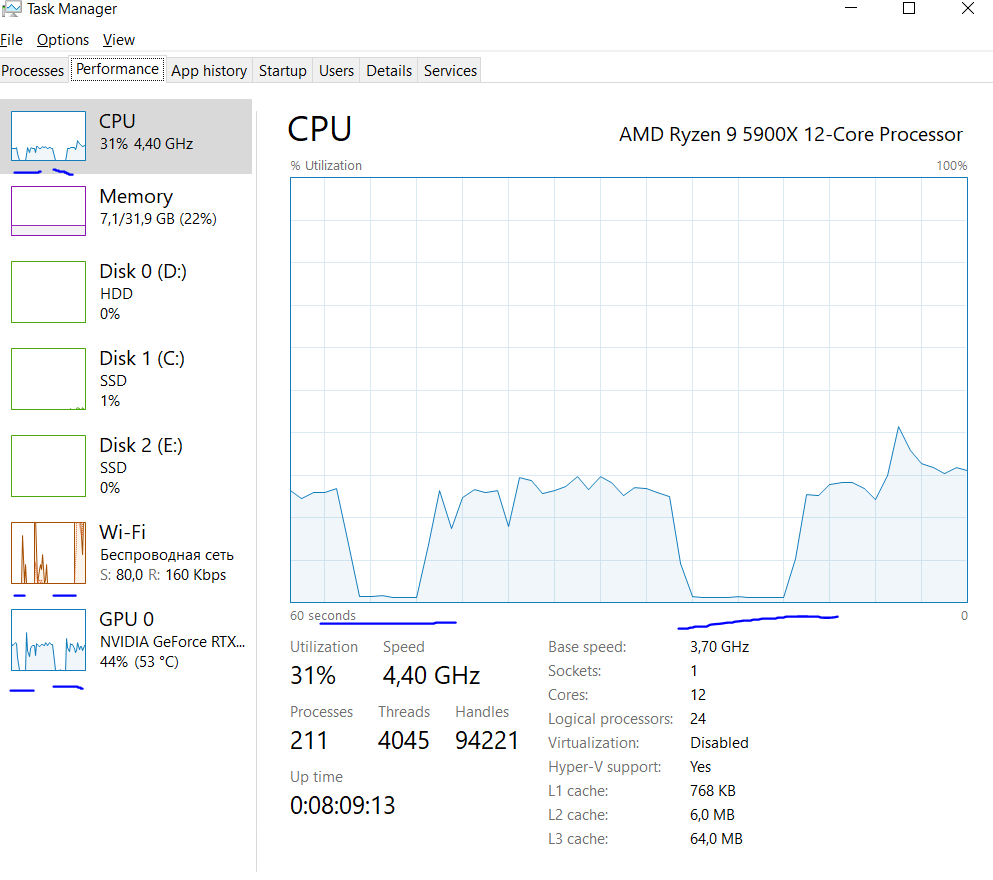Maximize the Task Manager window
This screenshot has height=880, width=993.
click(909, 9)
